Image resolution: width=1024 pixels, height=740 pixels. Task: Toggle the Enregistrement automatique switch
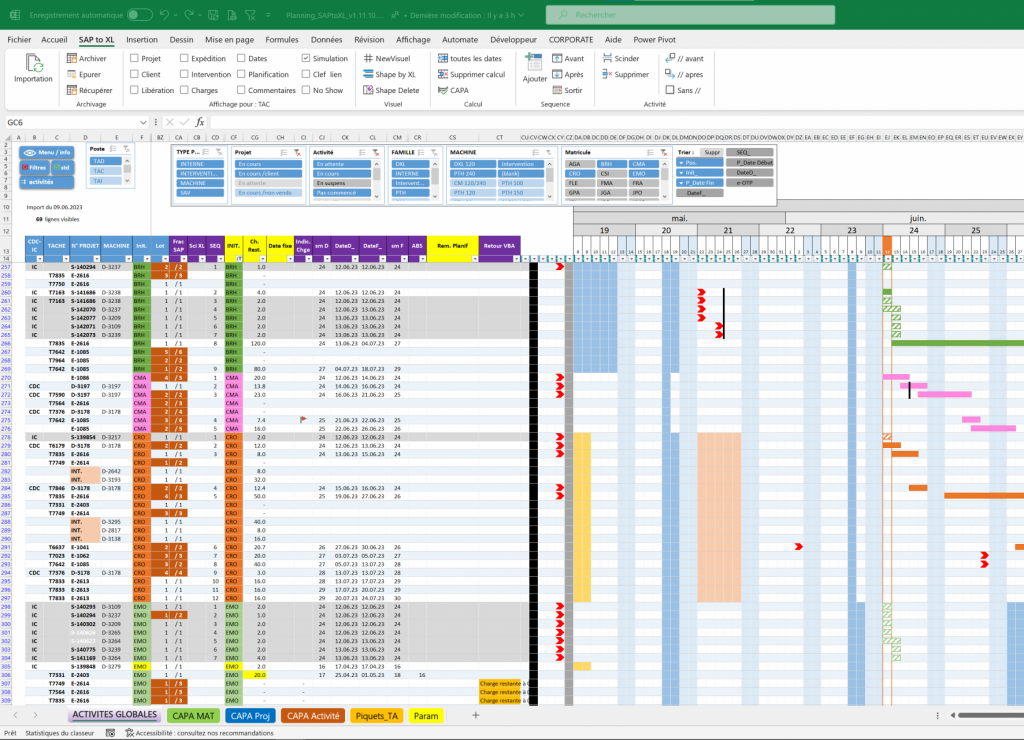click(x=140, y=15)
